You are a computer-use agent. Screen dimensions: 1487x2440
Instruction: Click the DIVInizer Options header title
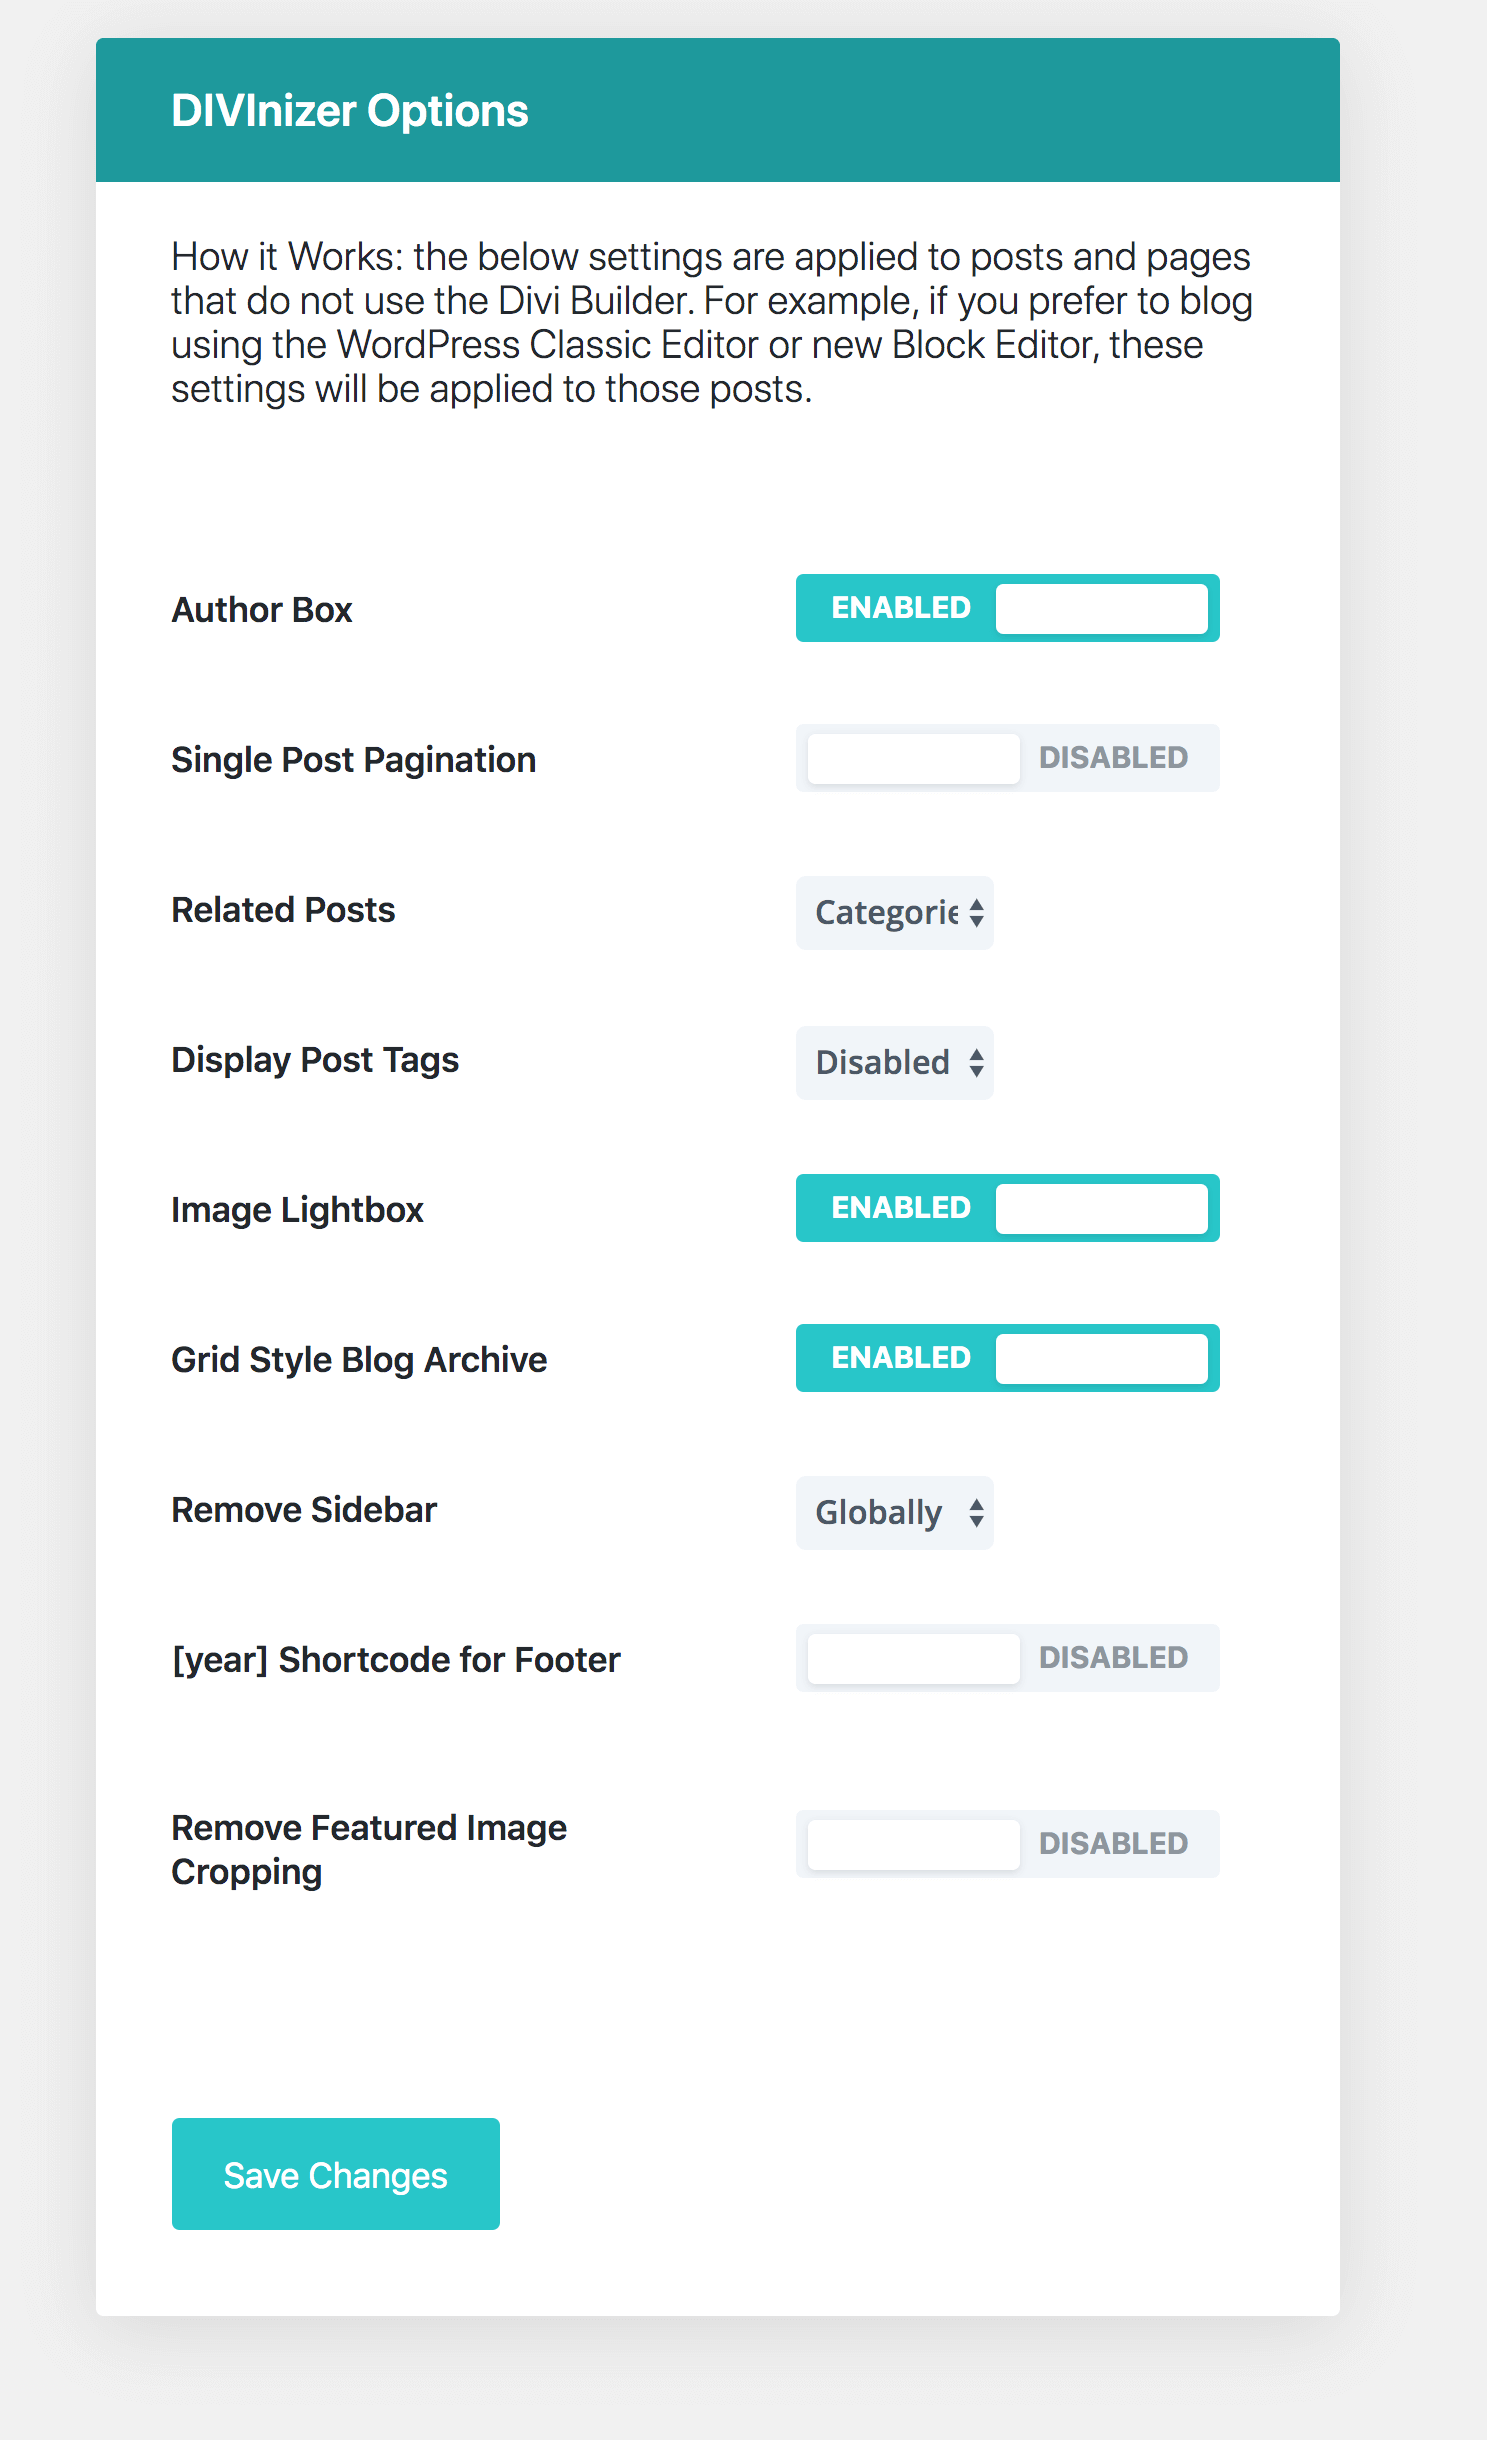350,111
